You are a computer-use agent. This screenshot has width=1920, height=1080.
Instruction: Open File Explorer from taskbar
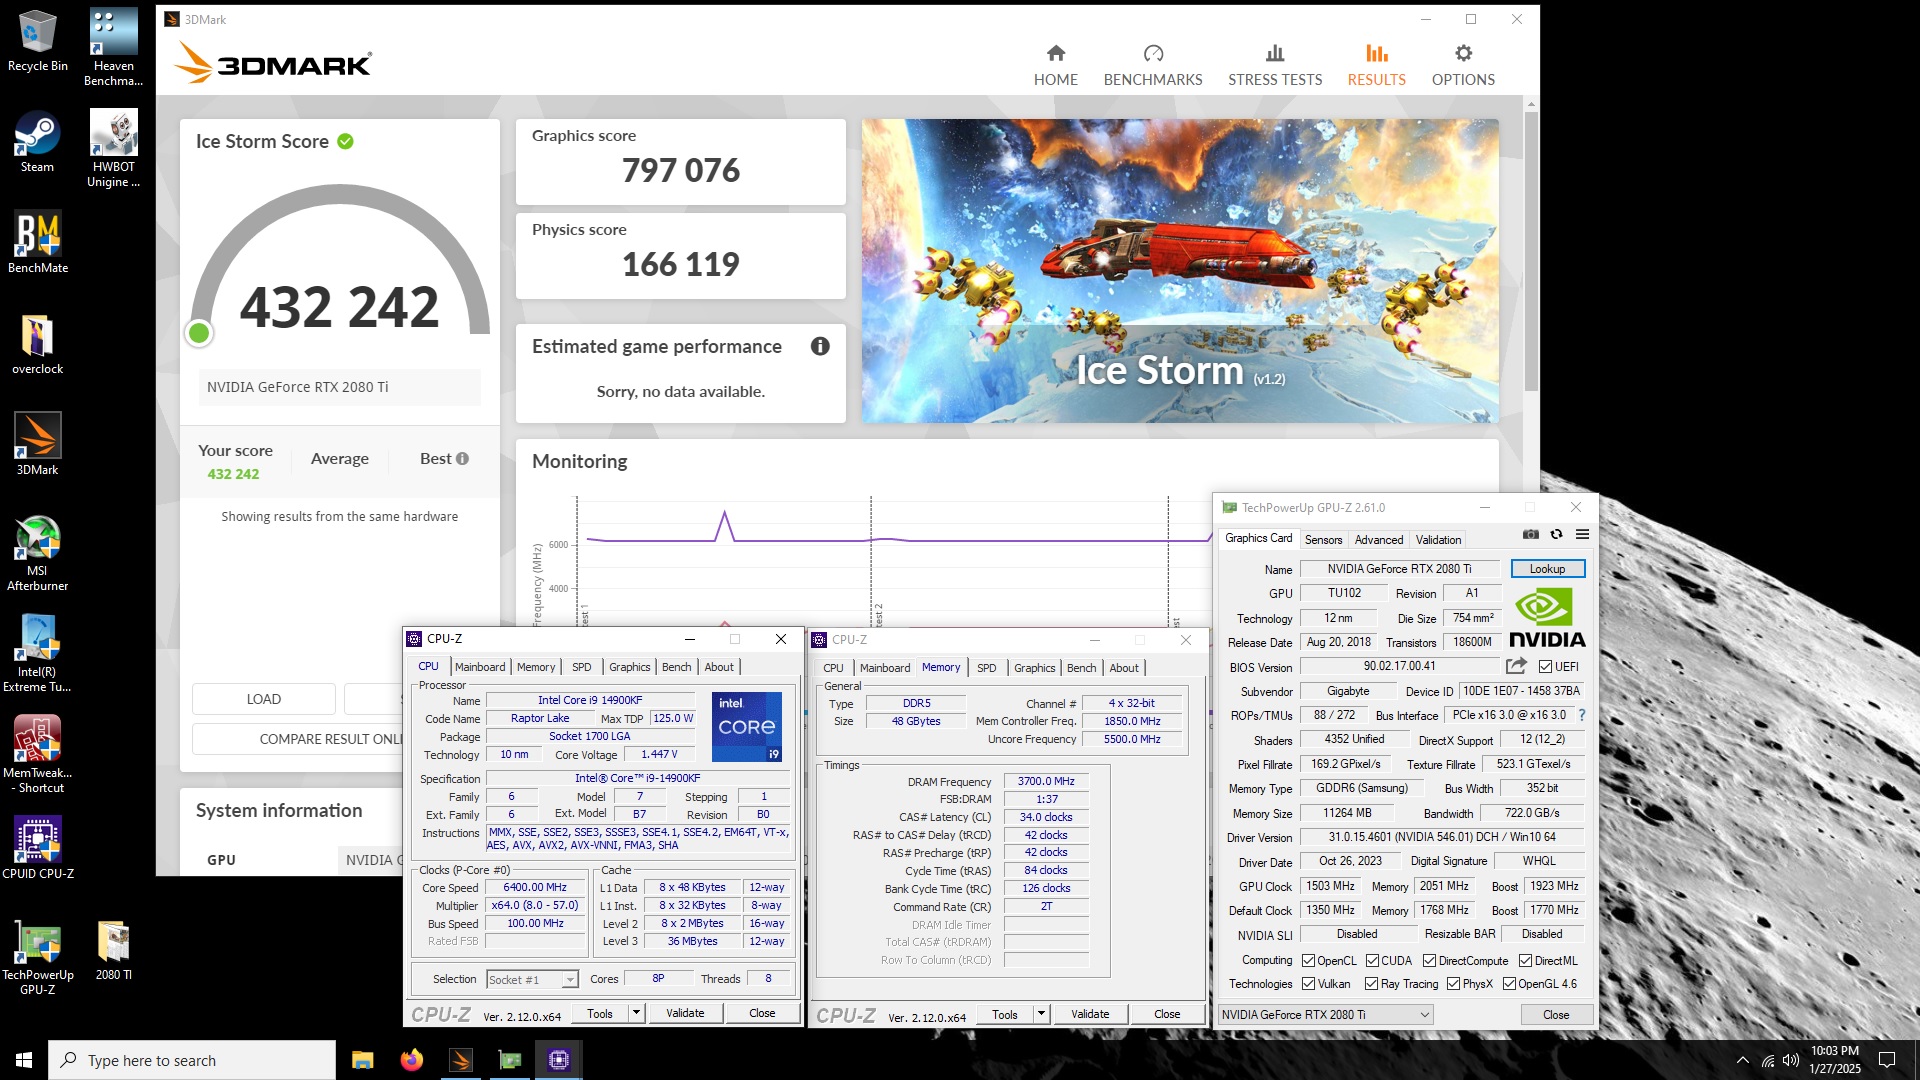coord(362,1060)
